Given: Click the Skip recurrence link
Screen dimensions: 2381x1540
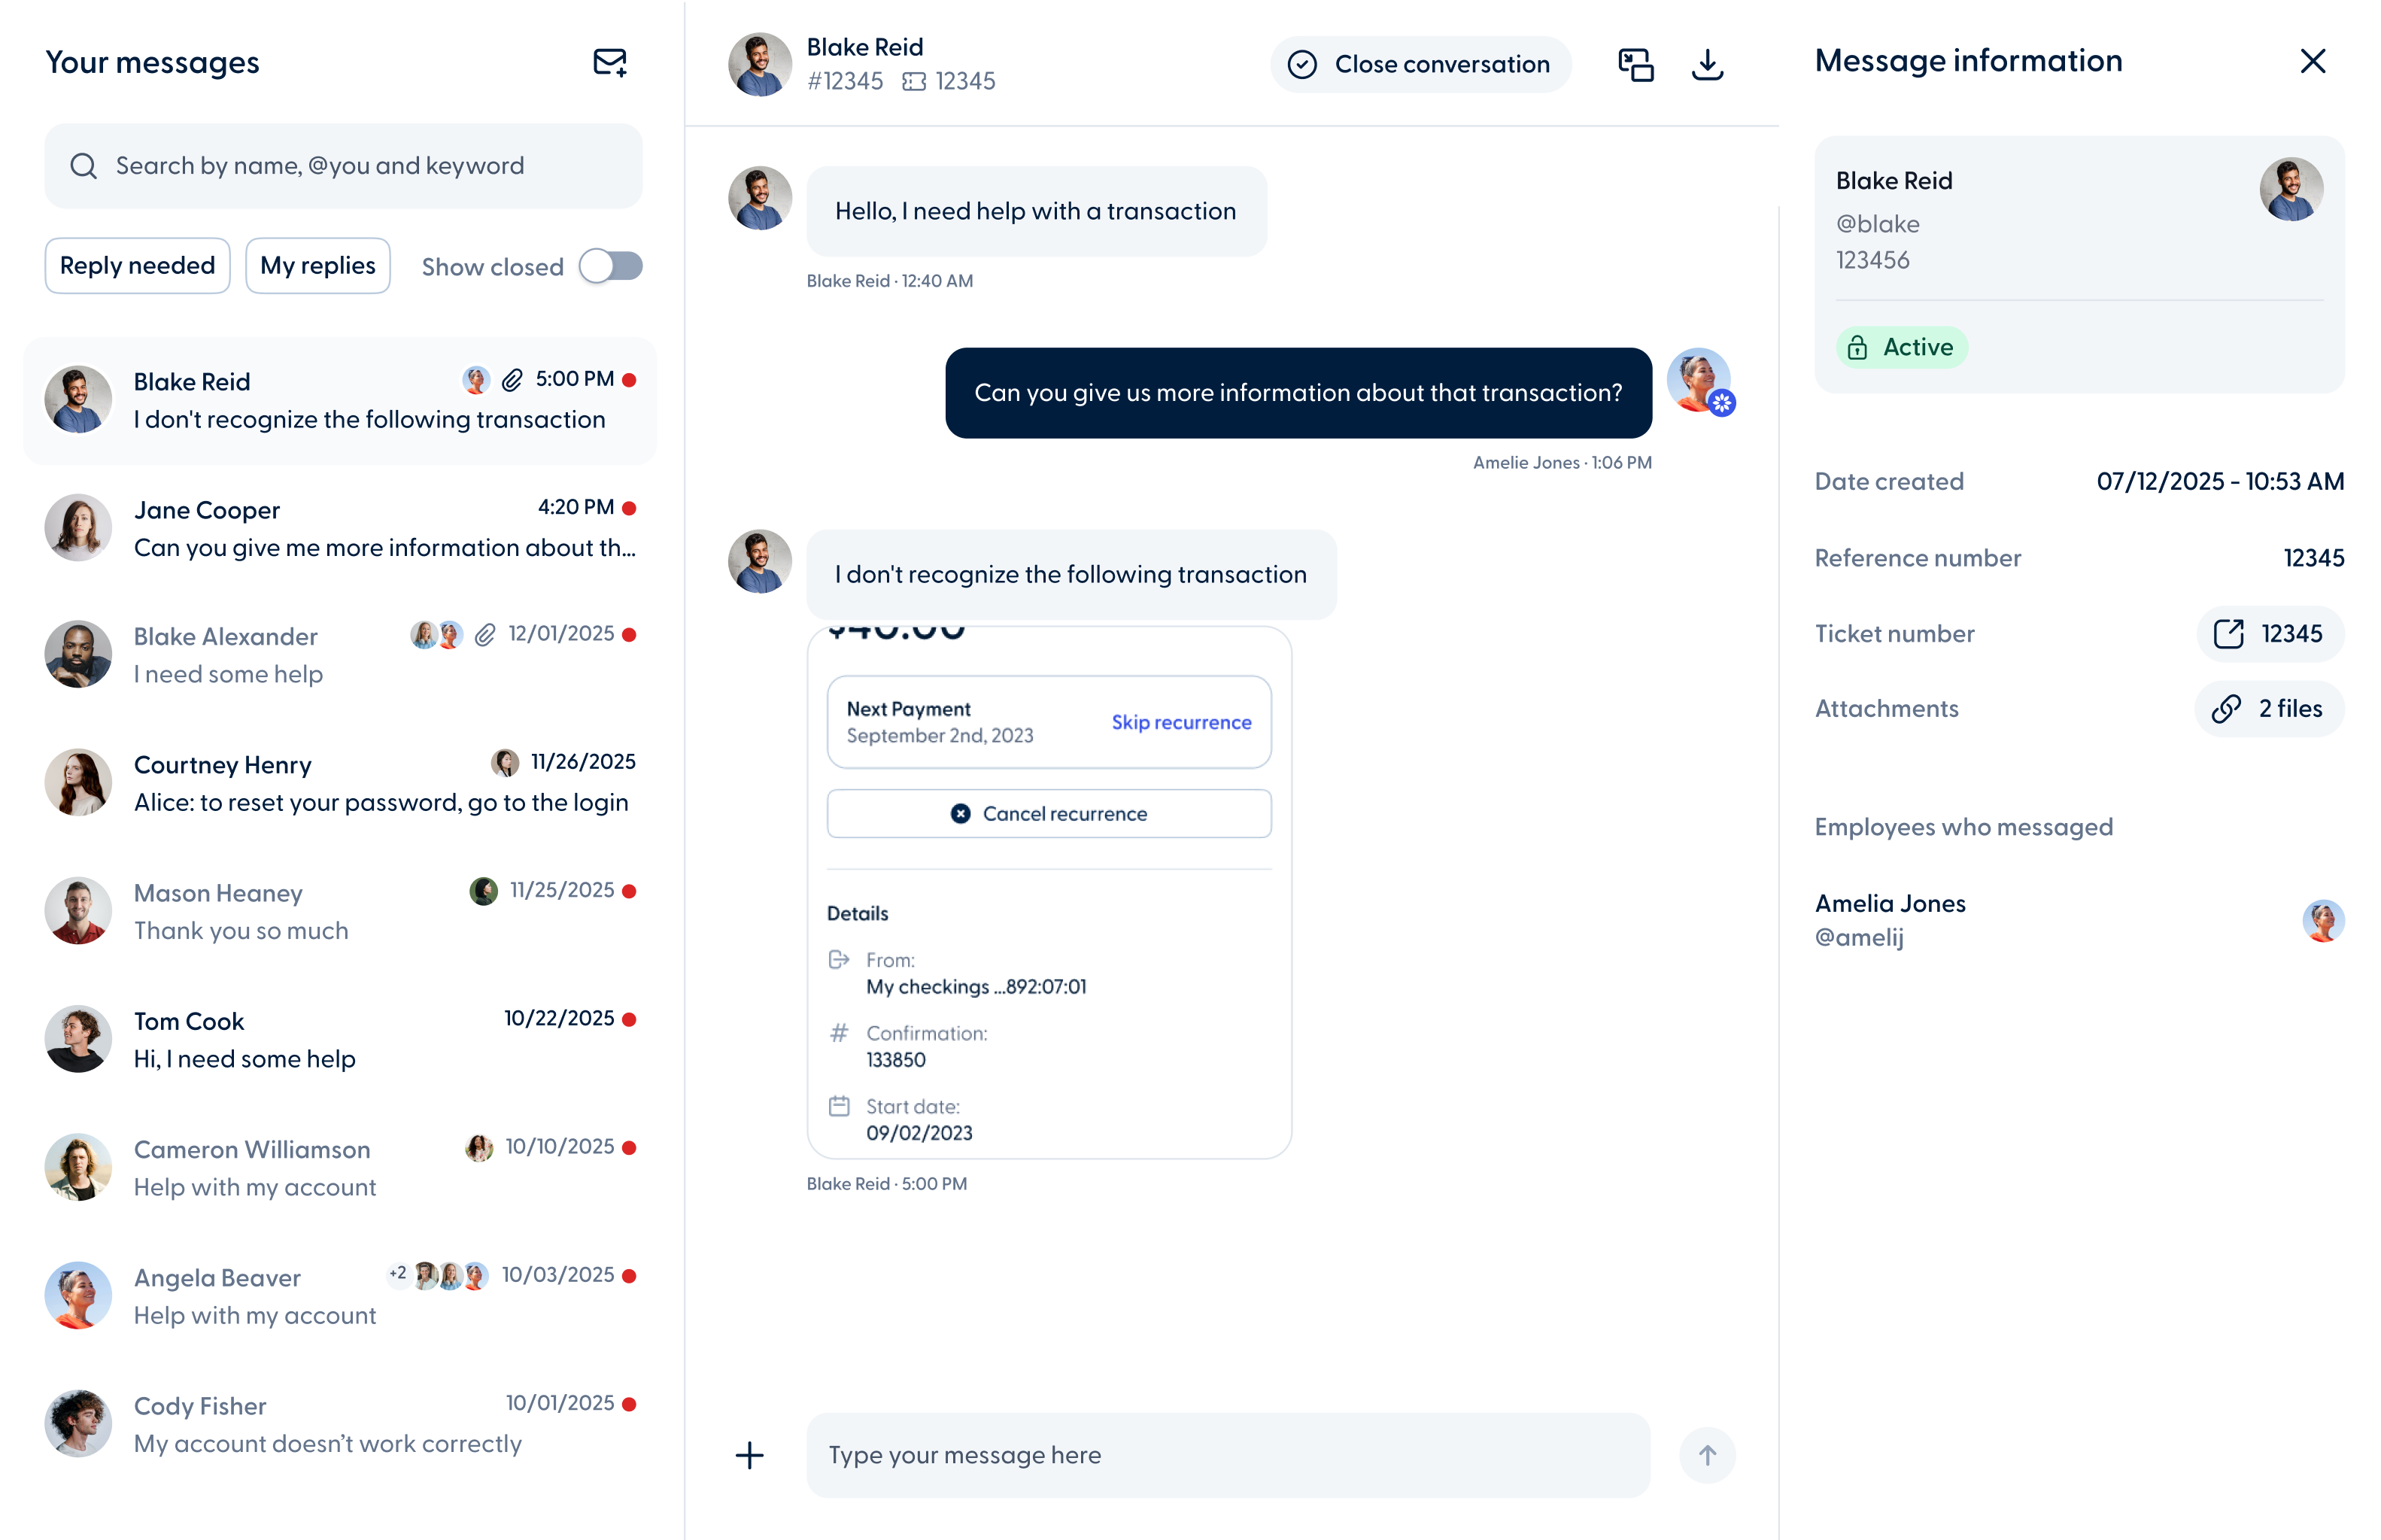Looking at the screenshot, I should pos(1180,721).
